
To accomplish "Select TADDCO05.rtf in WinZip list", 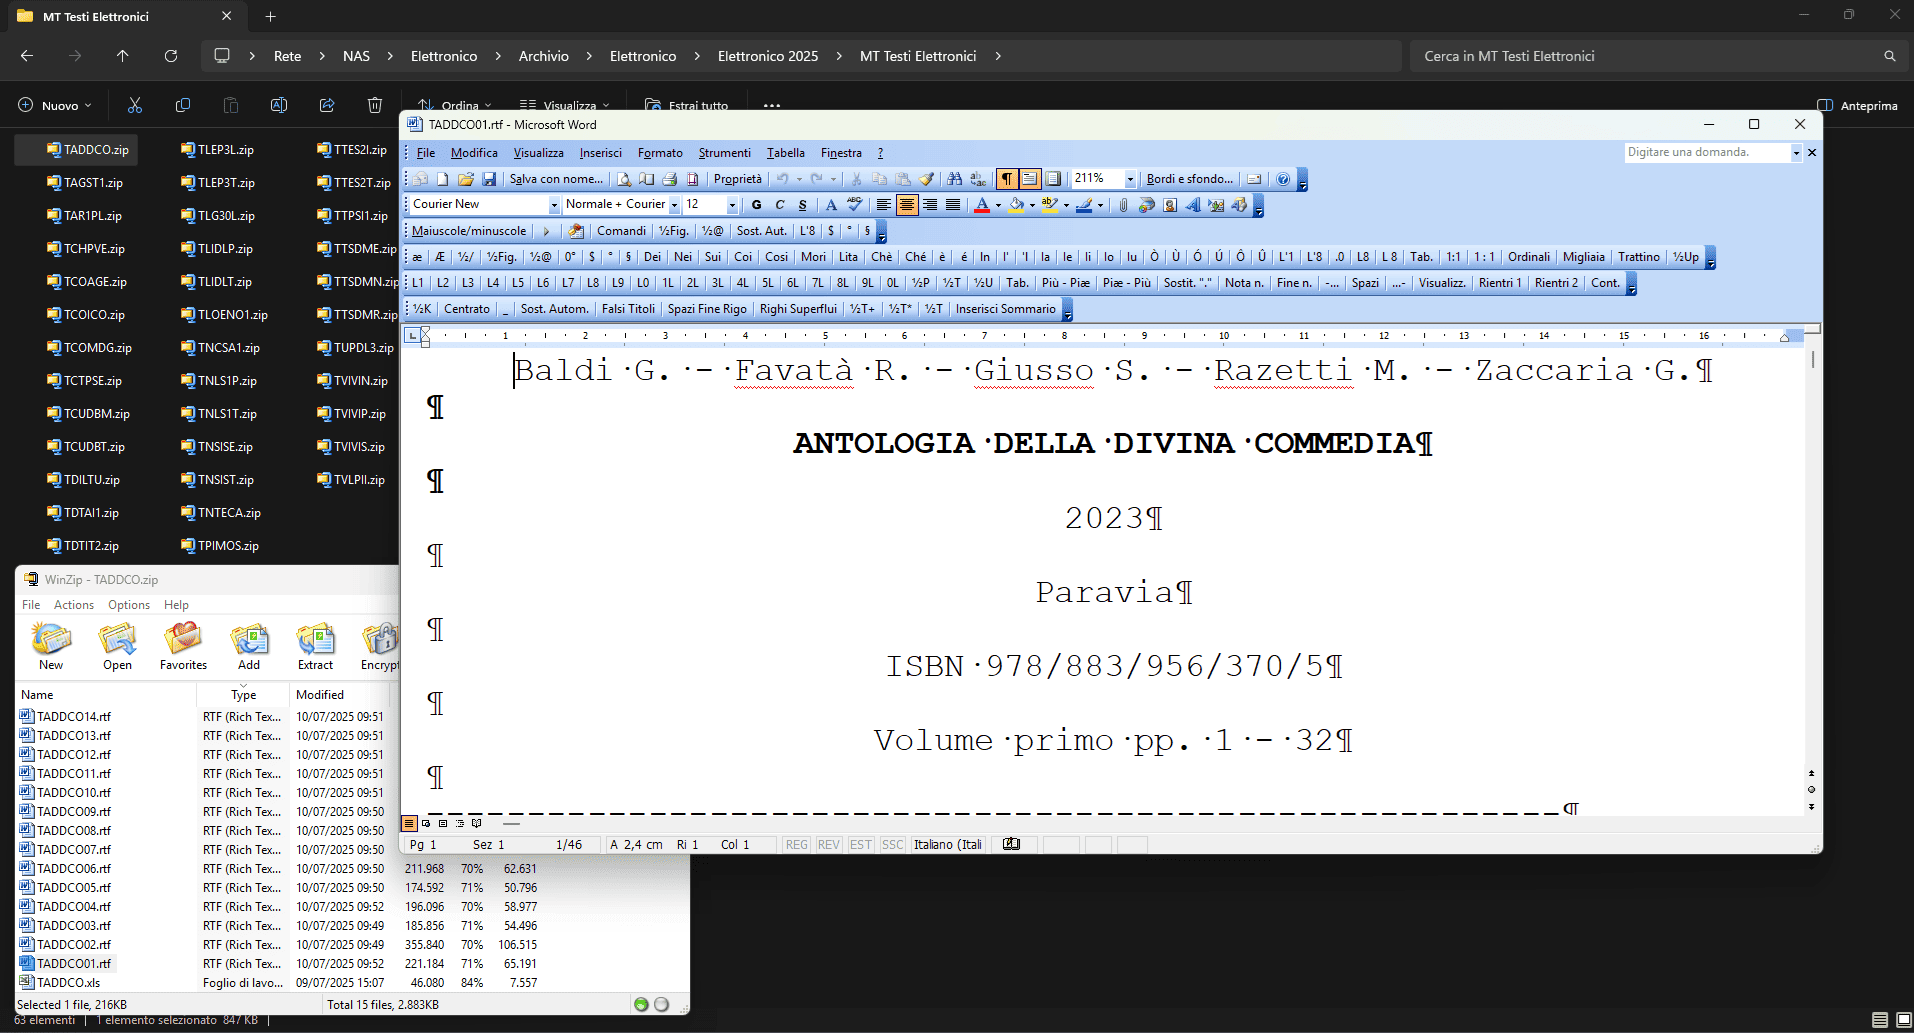I will point(74,887).
